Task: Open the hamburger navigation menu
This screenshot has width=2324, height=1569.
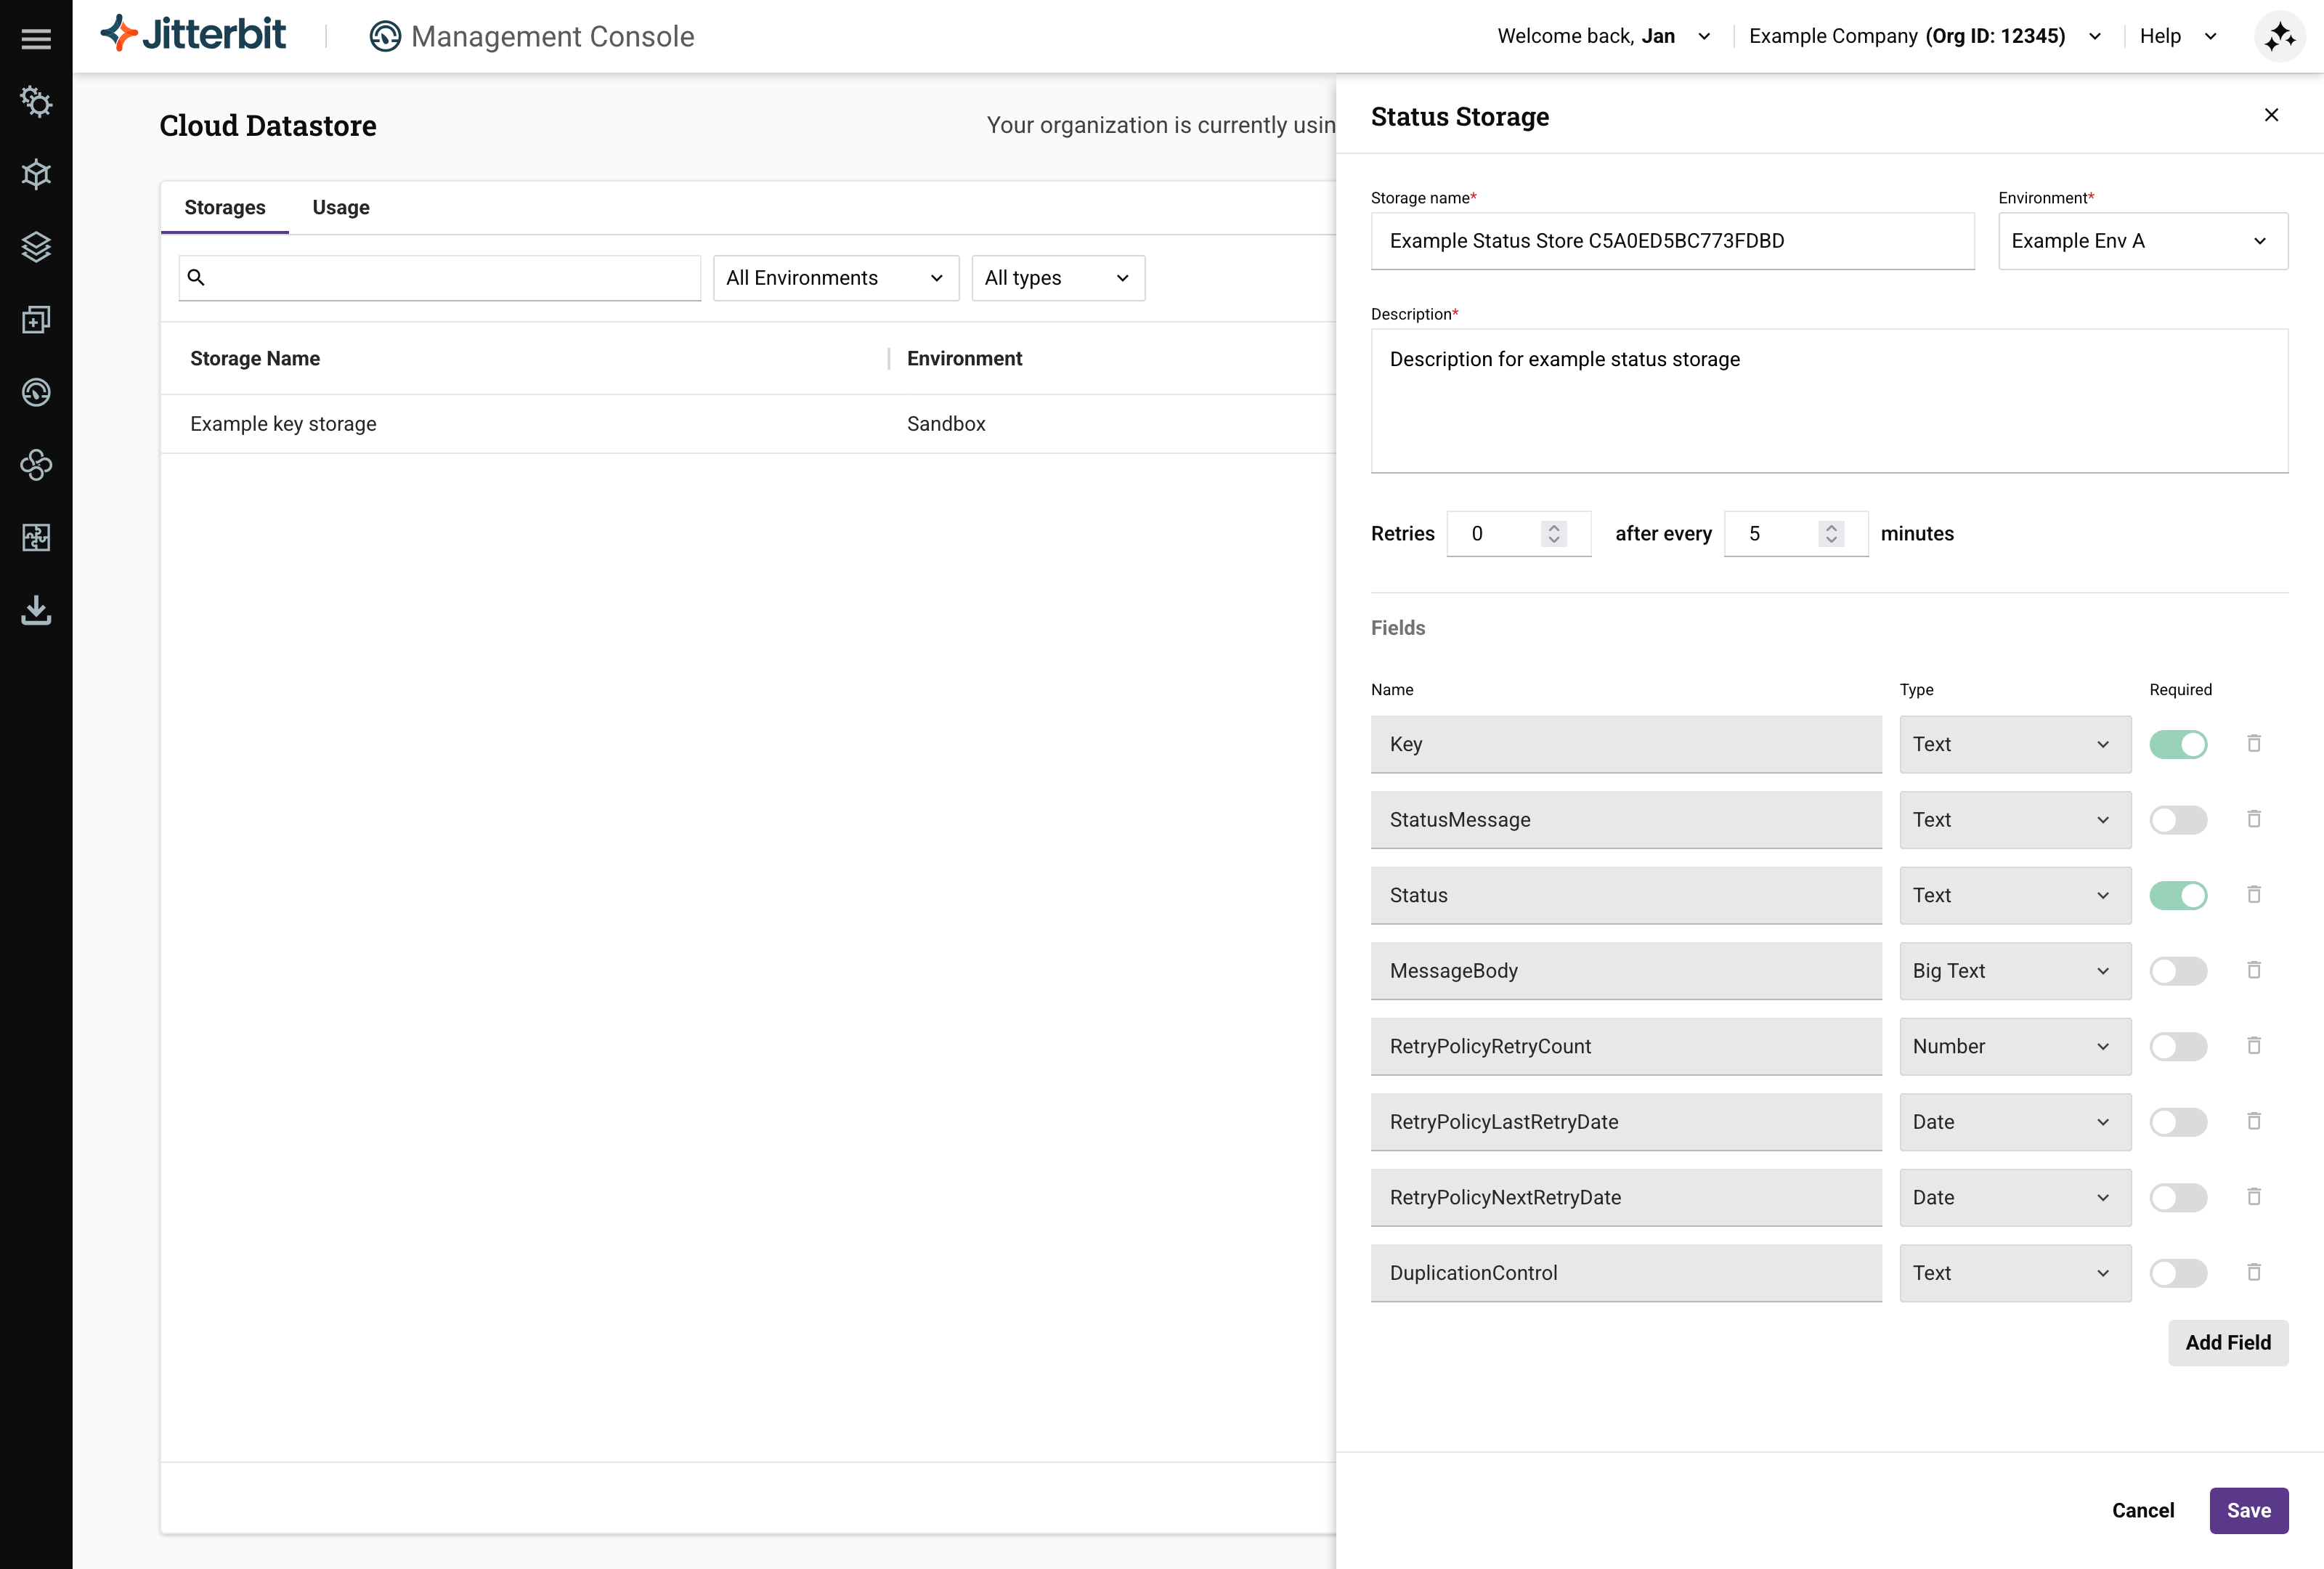Action: 36,38
